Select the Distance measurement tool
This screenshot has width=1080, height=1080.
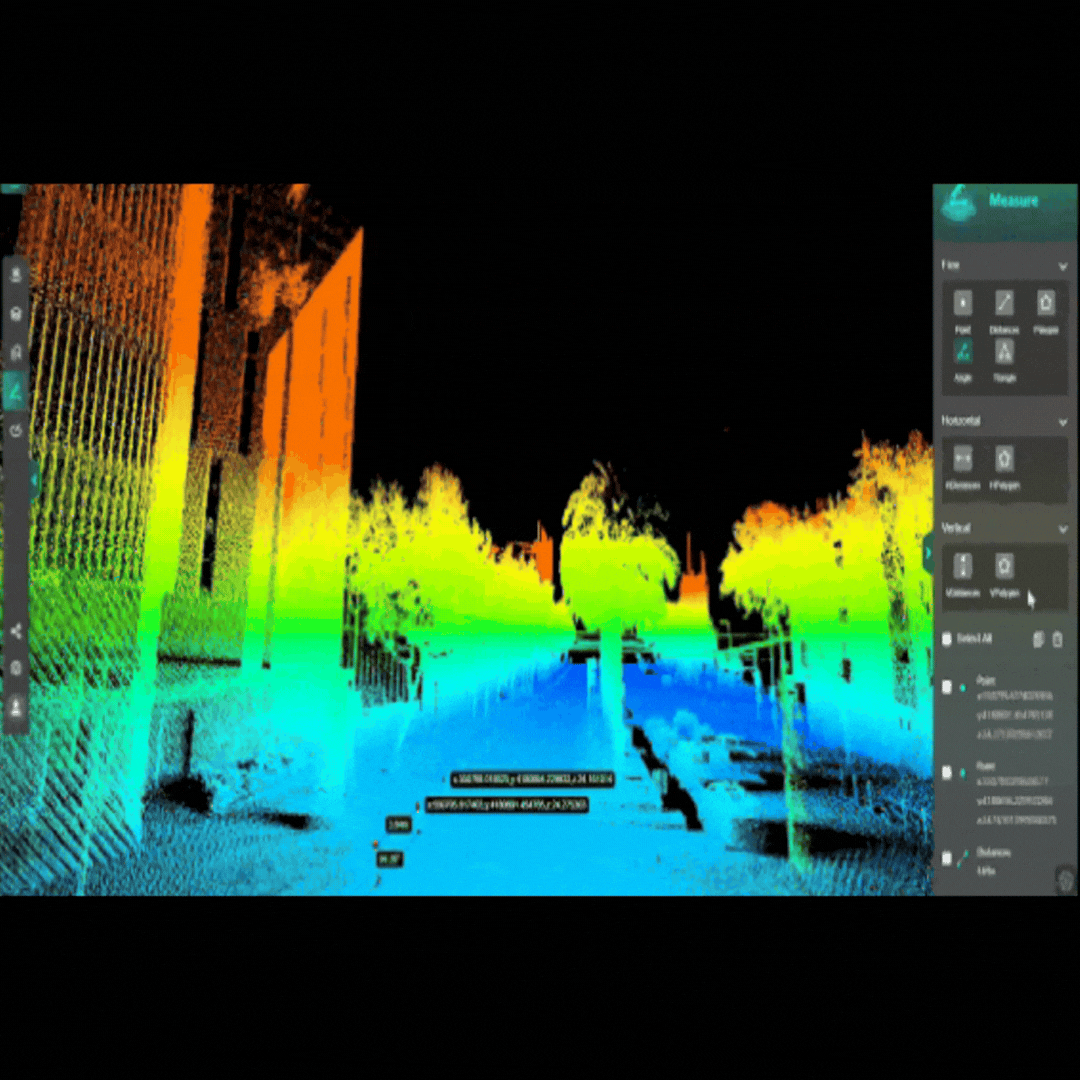(x=1004, y=304)
